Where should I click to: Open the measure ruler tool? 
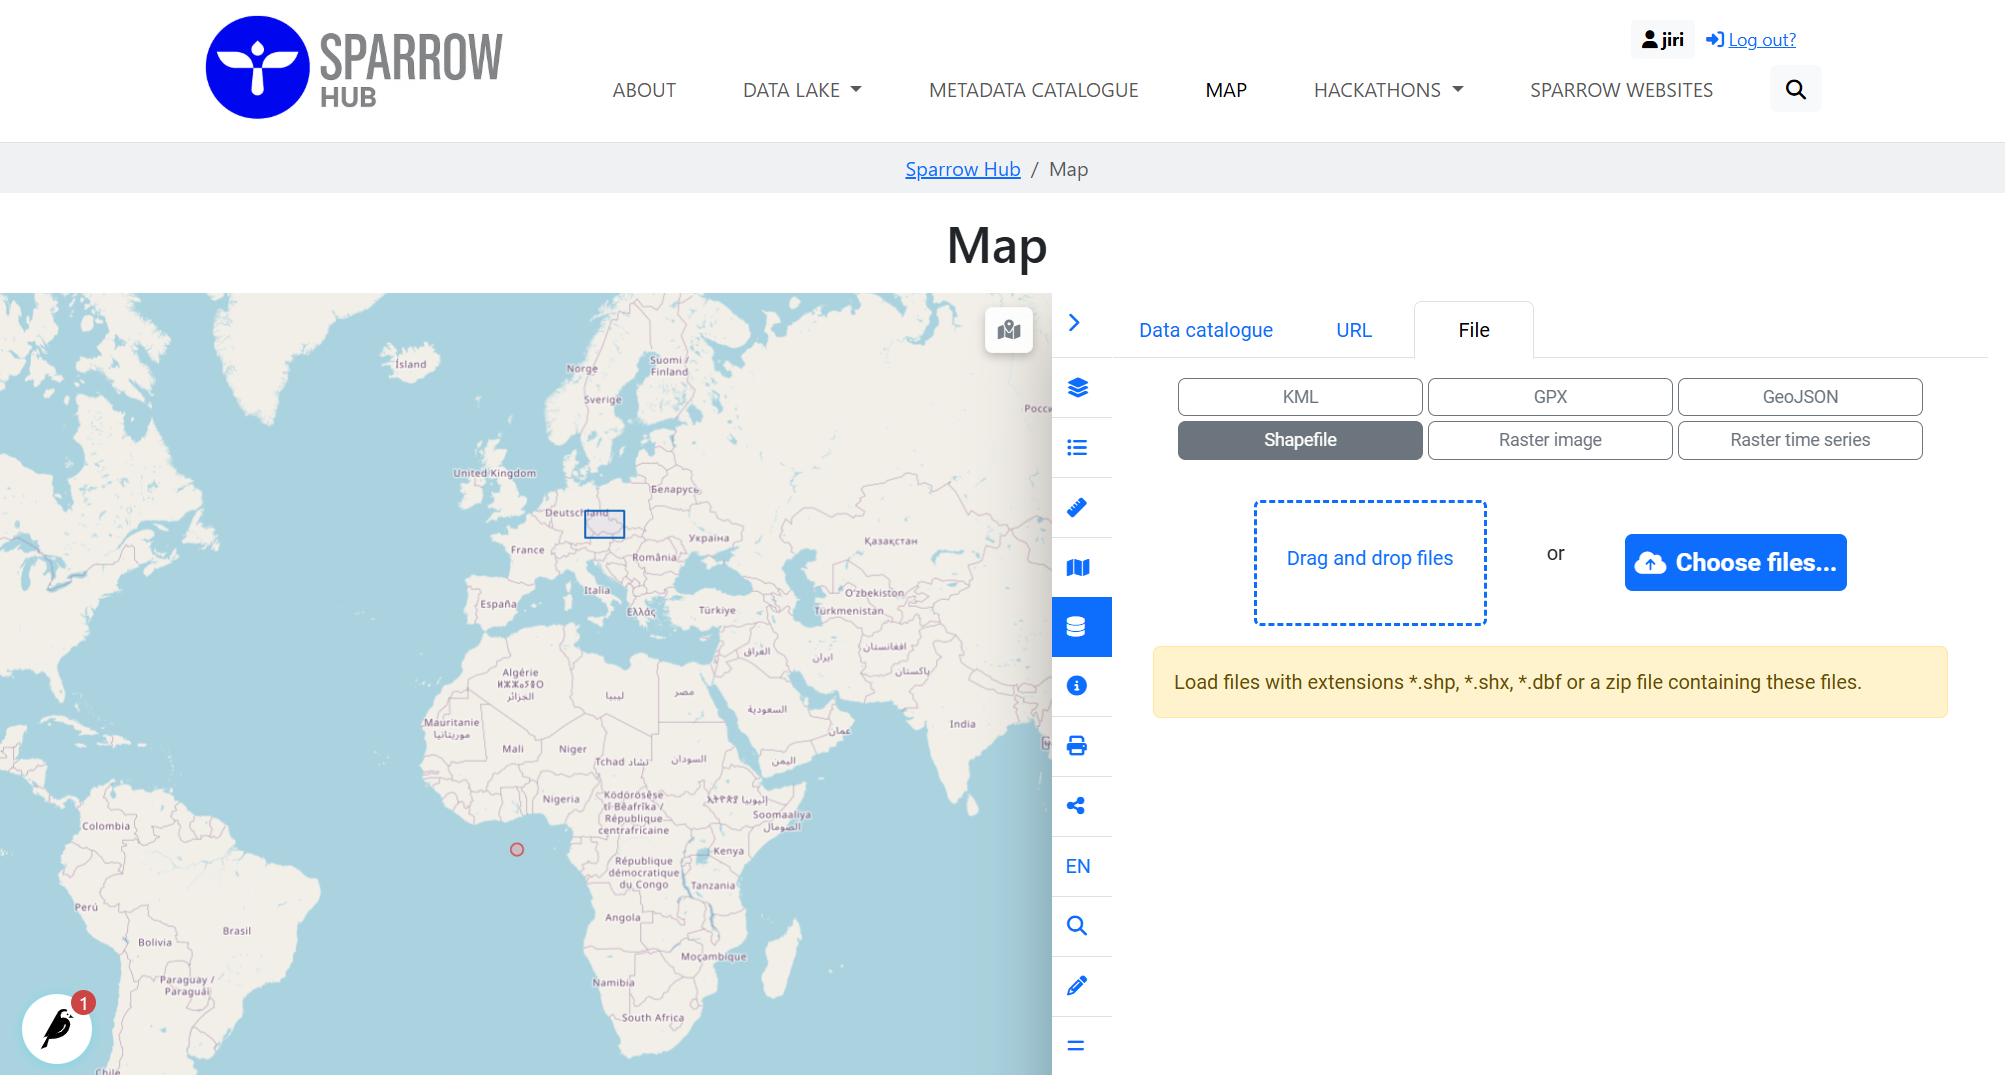pyautogui.click(x=1080, y=507)
